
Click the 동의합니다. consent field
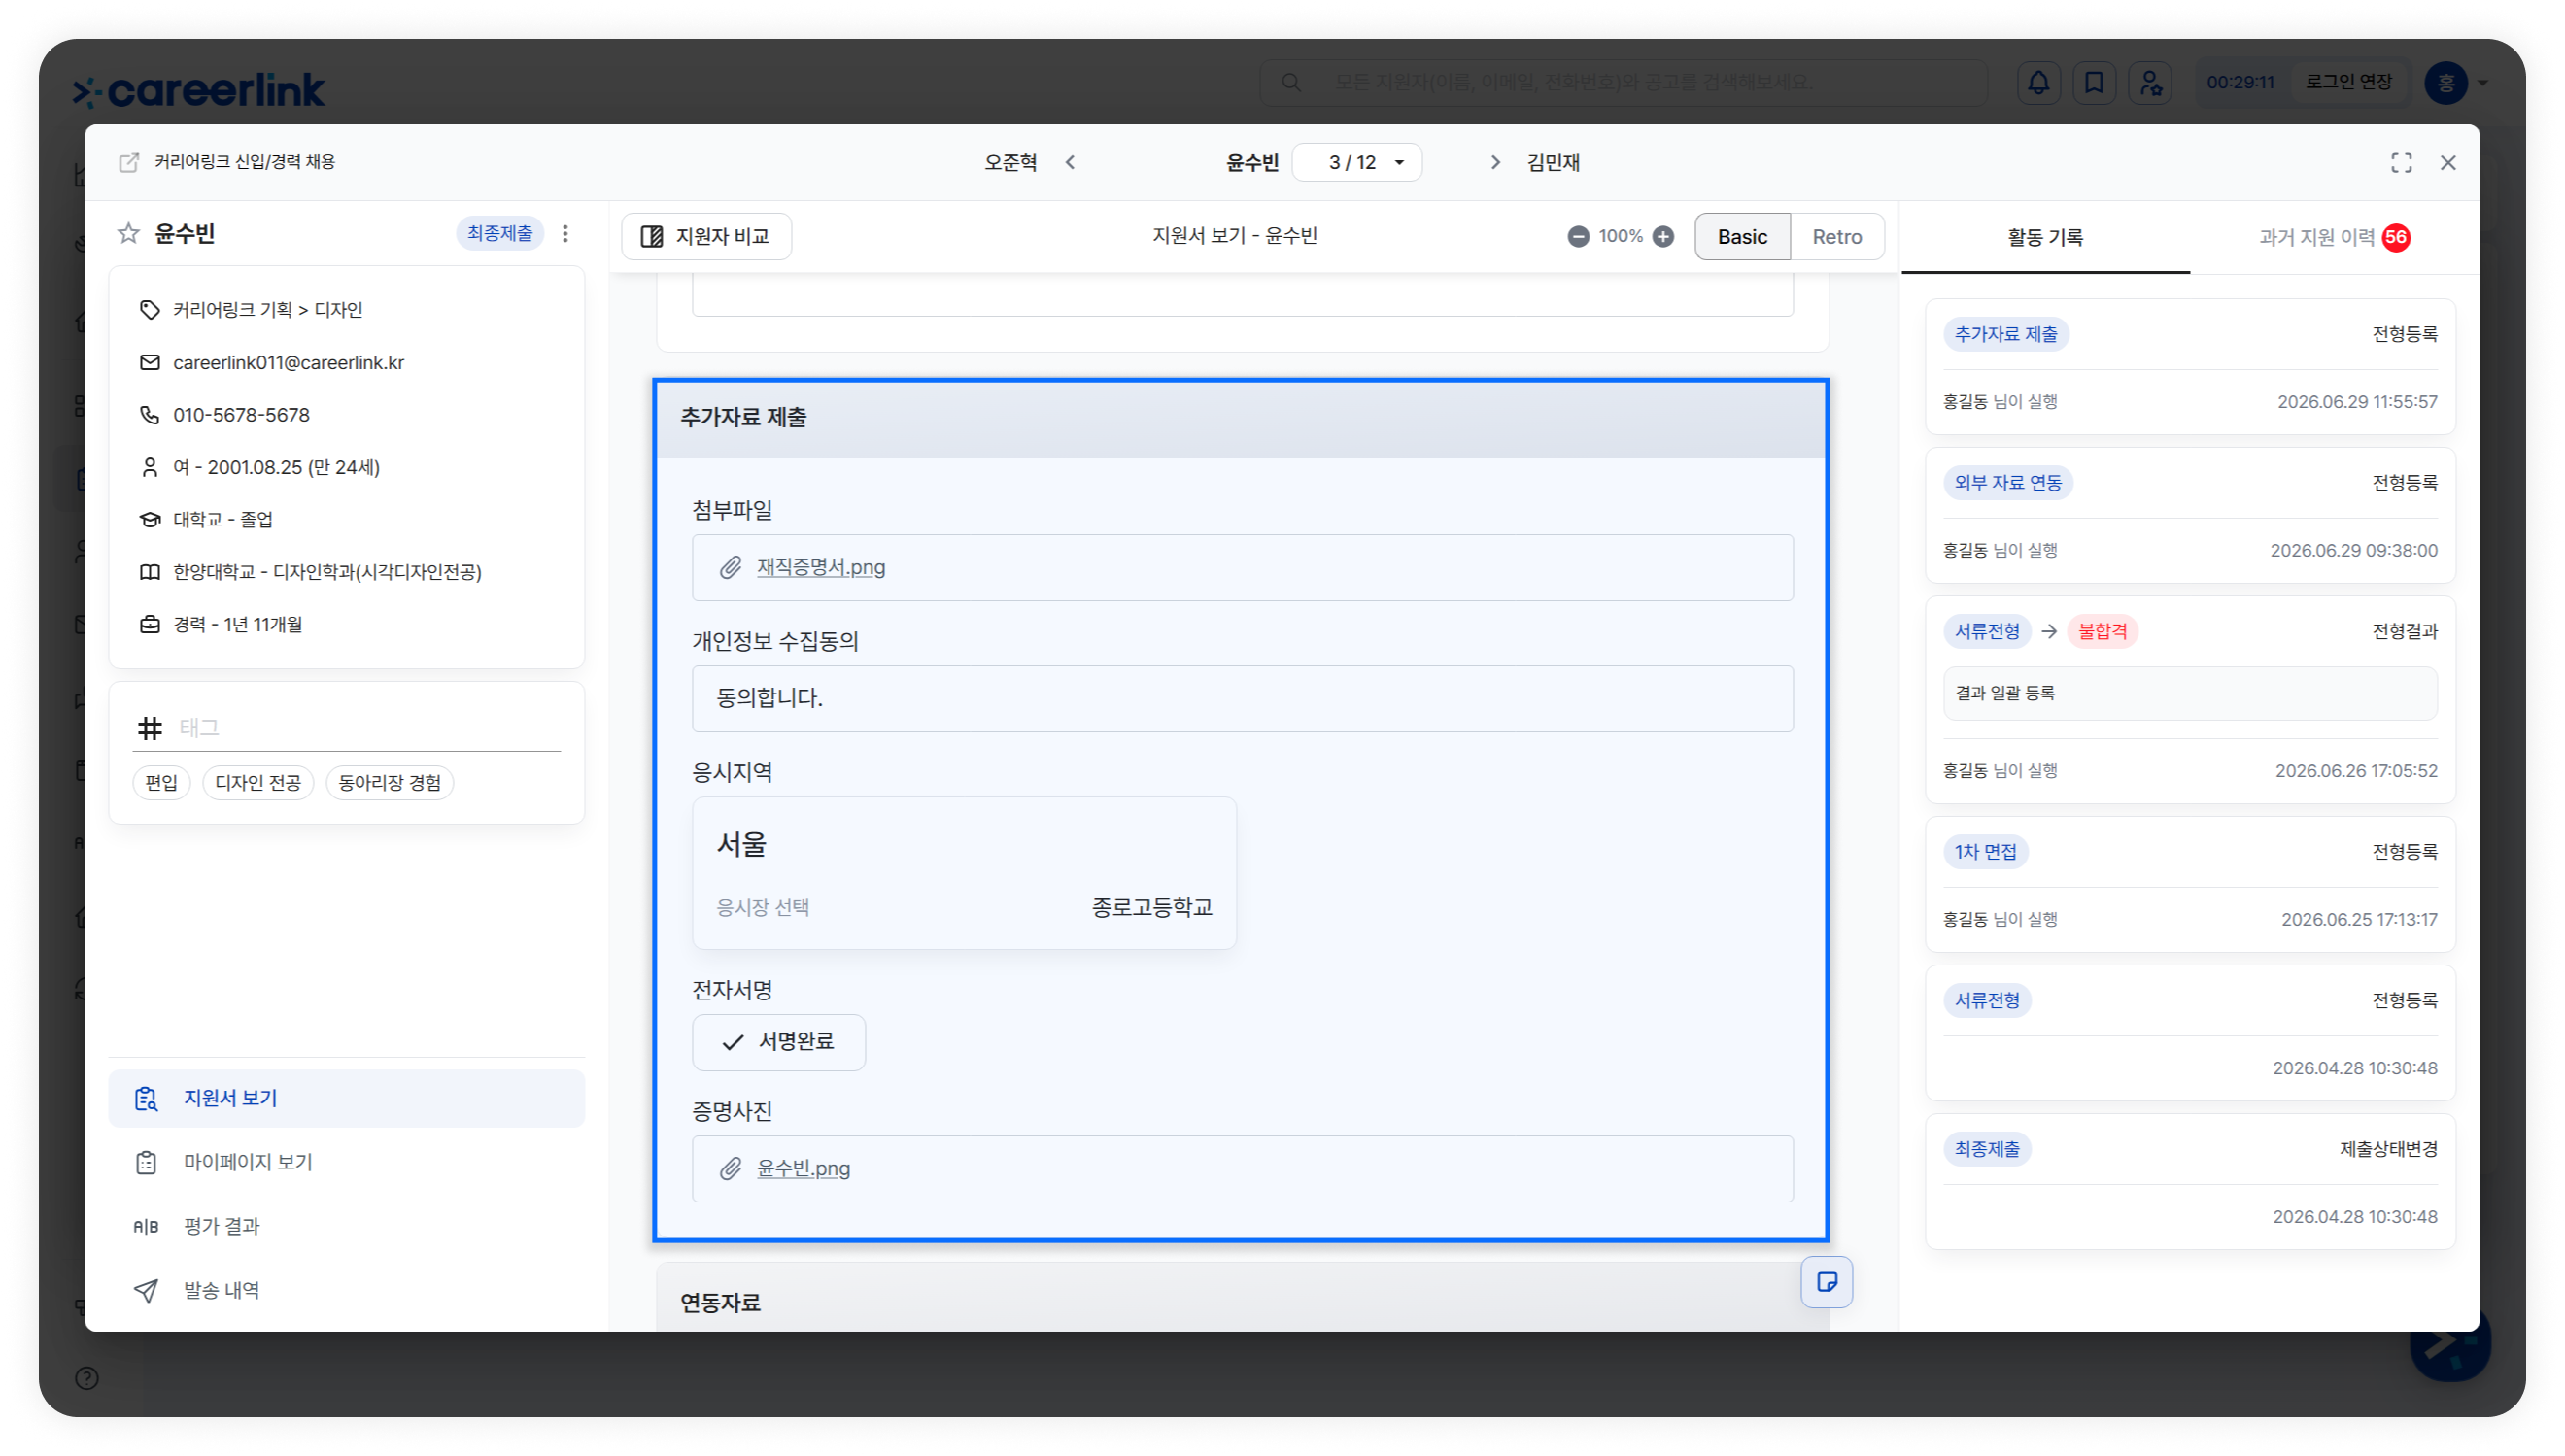click(x=1242, y=698)
